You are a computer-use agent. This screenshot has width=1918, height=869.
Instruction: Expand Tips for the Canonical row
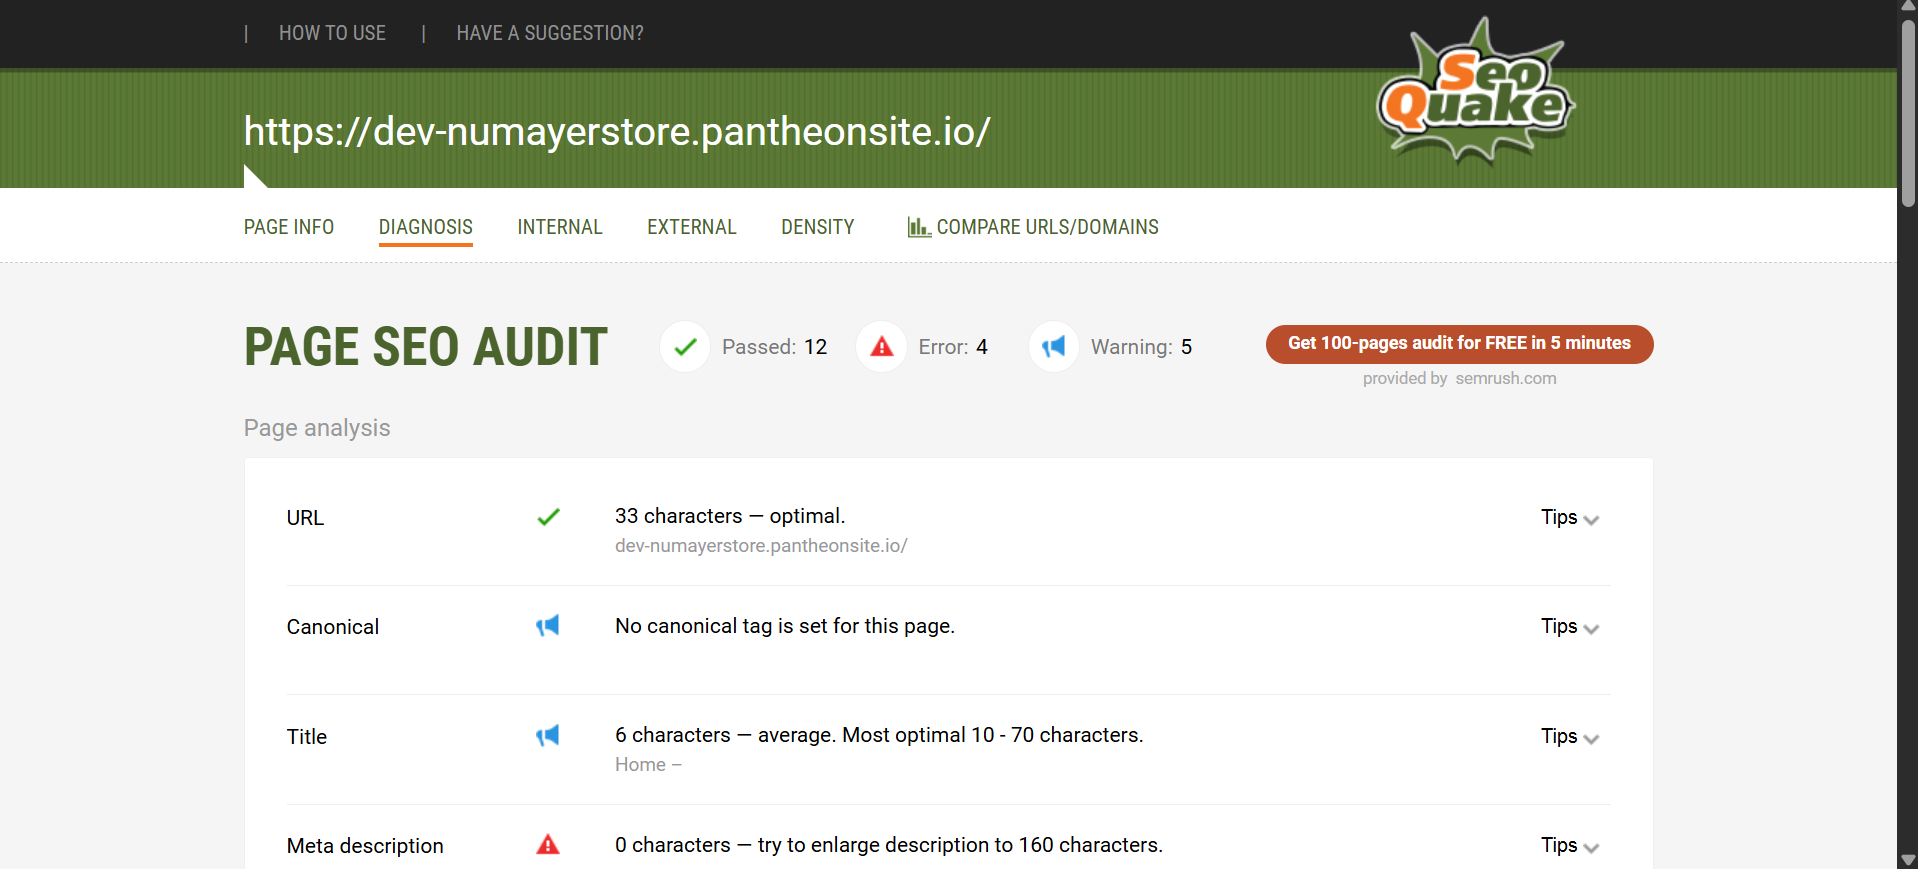point(1569,627)
